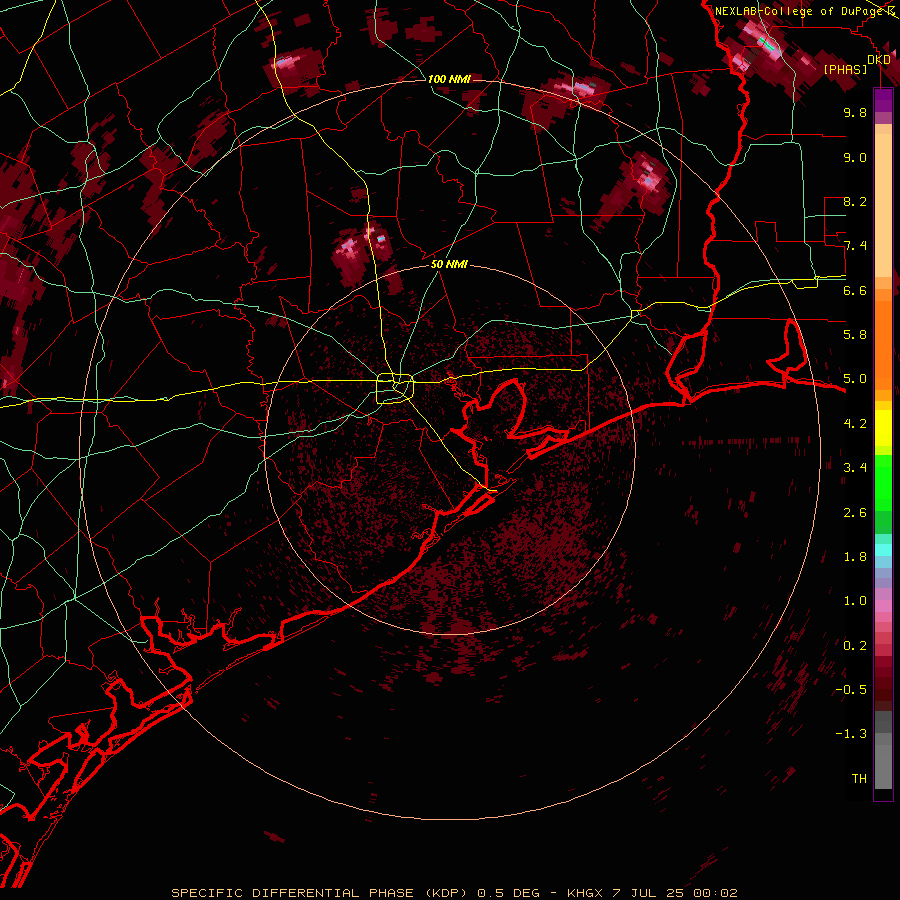Click the 7.4 scale value
The image size is (900, 900).
click(855, 246)
